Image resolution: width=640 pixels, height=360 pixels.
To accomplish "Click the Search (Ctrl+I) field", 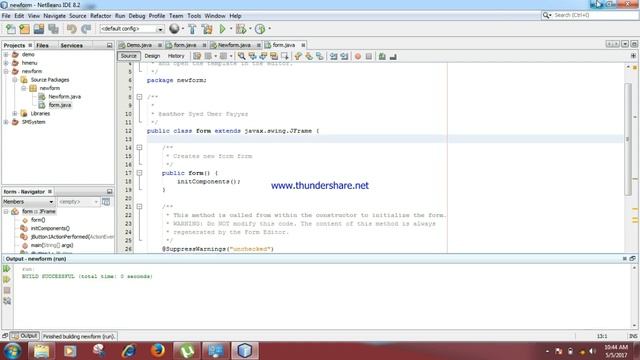I will pos(589,15).
